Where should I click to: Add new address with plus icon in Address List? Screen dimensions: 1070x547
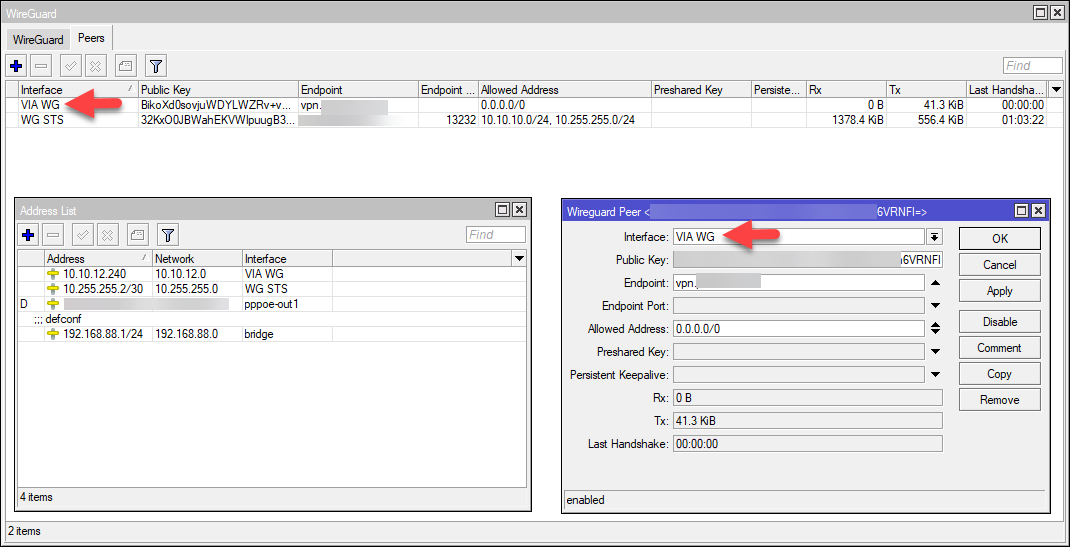click(28, 235)
